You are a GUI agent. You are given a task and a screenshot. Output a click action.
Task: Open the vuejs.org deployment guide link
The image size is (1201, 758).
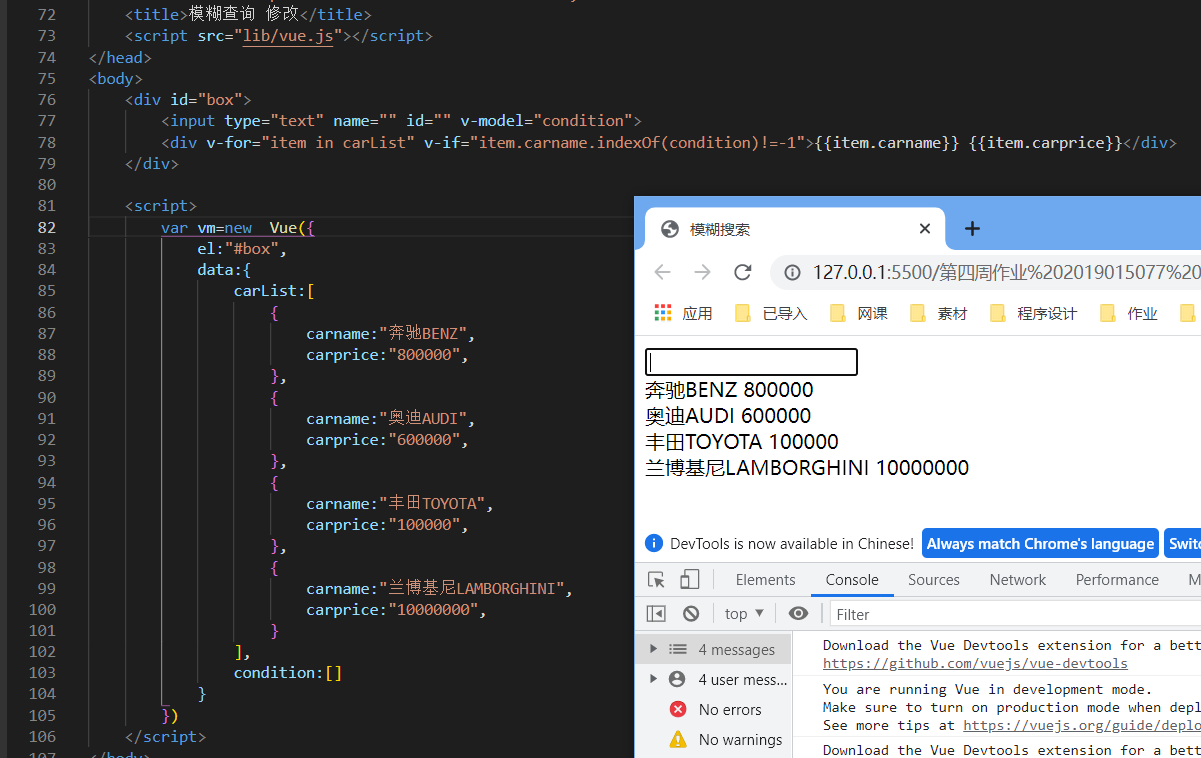(1081, 725)
